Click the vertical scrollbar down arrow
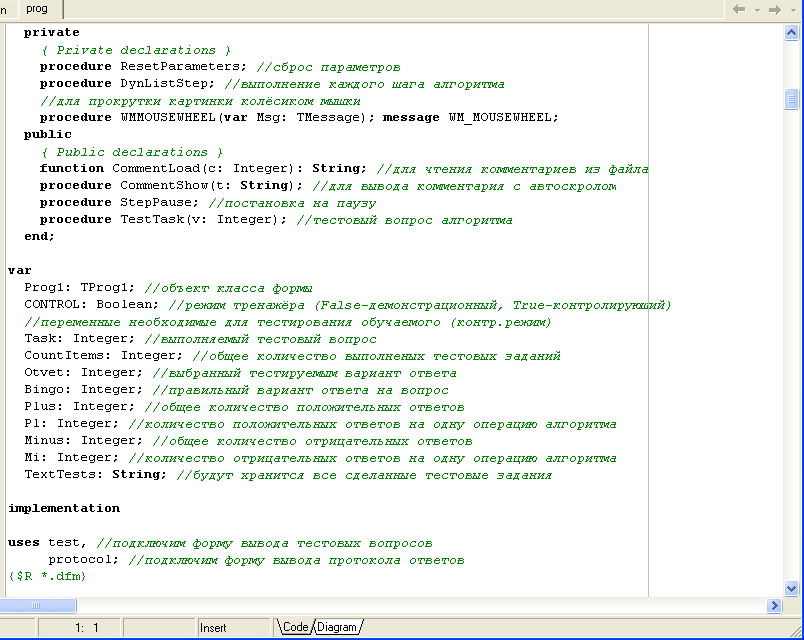The width and height of the screenshot is (804, 640). coord(792,588)
